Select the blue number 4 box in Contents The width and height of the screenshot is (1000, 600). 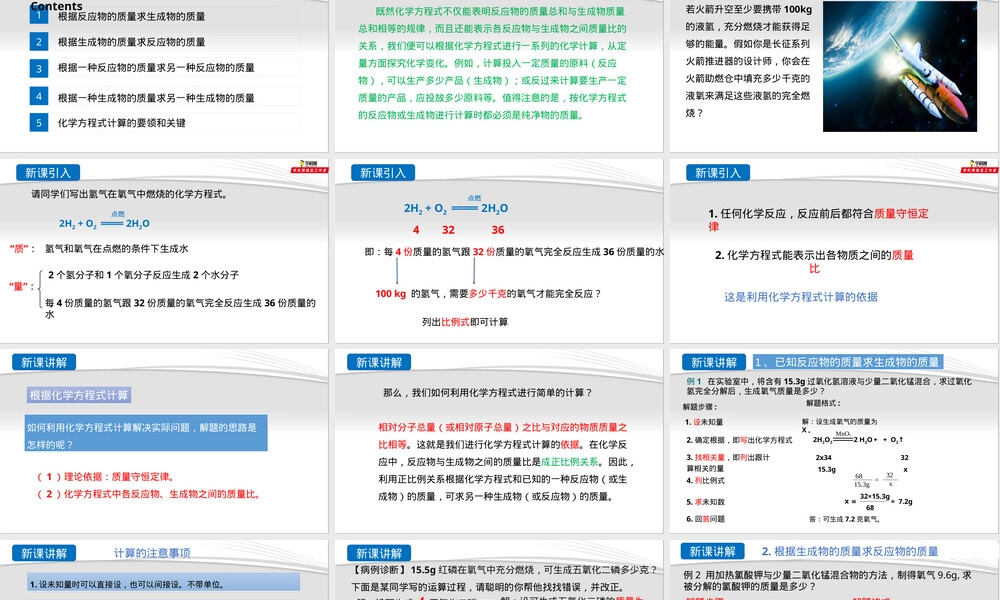pyautogui.click(x=39, y=96)
